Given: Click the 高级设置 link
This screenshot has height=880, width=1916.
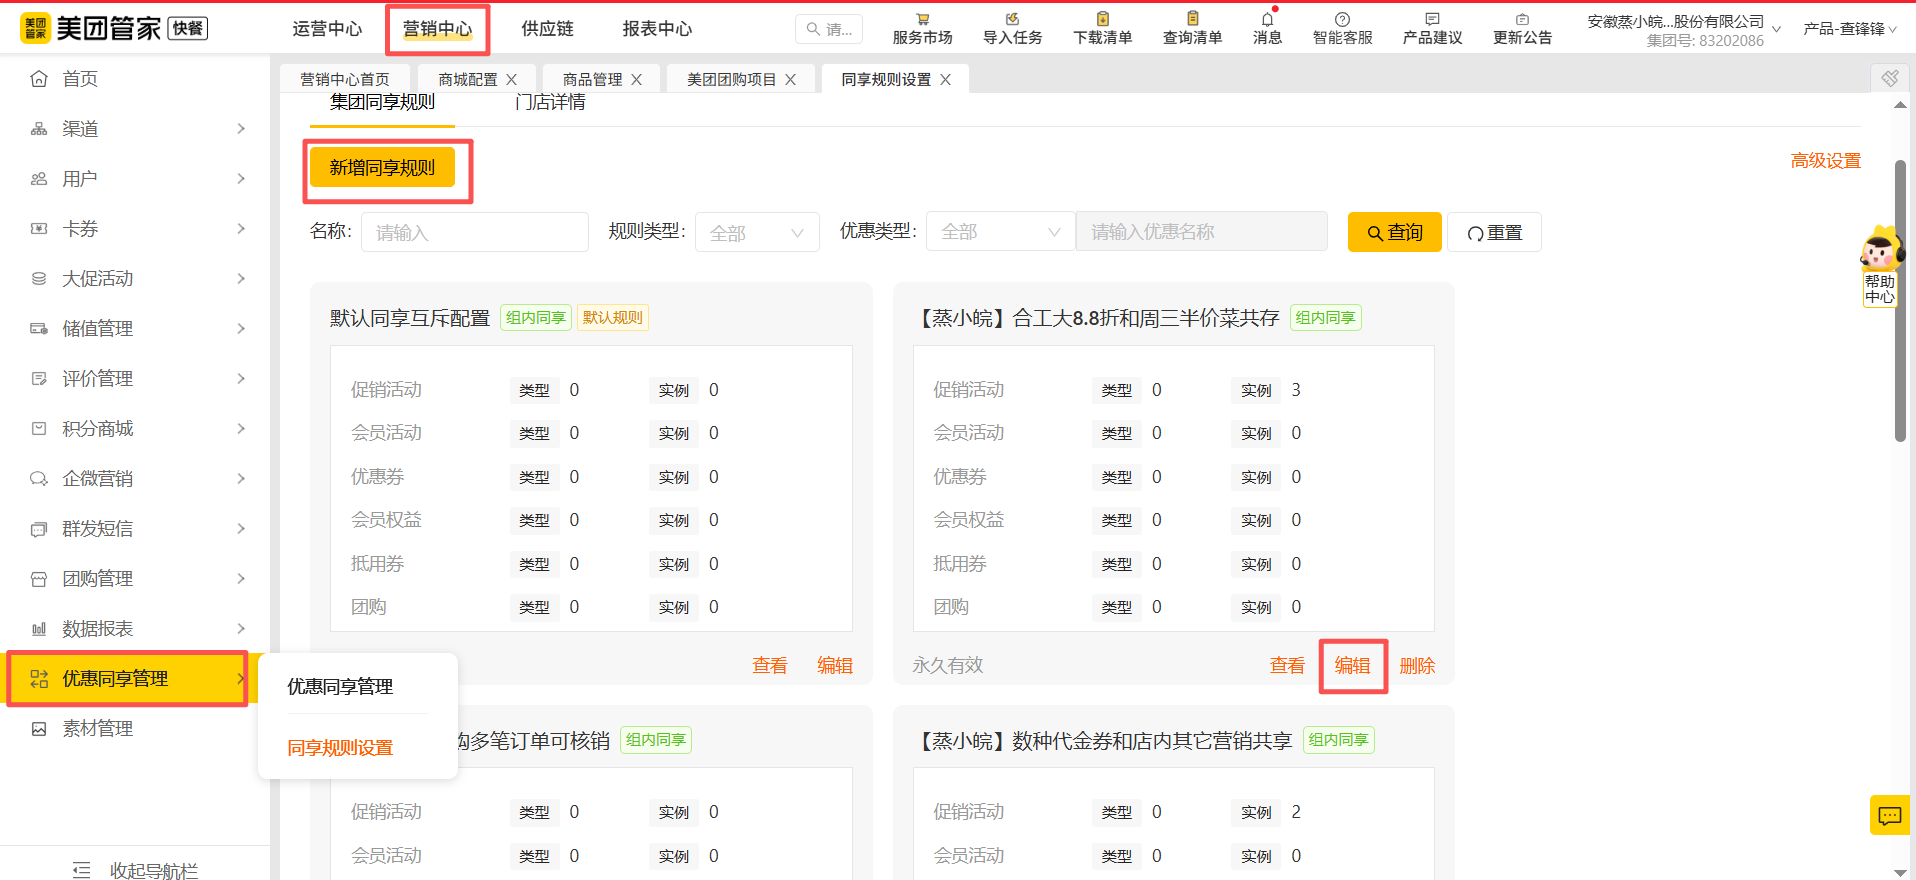Looking at the screenshot, I should [1825, 161].
